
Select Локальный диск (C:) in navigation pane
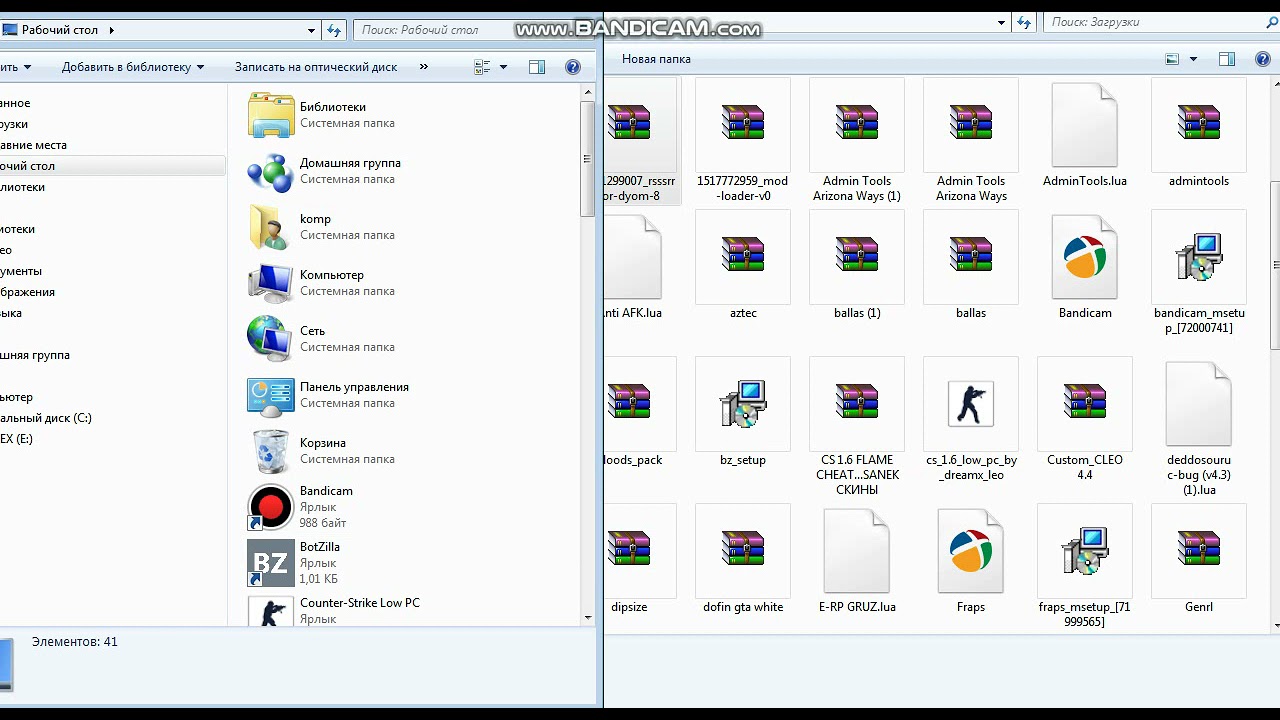(x=46, y=418)
